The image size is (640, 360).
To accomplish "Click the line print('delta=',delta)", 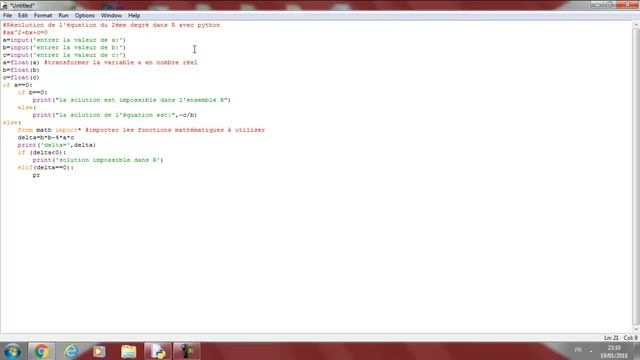I will [x=57, y=145].
